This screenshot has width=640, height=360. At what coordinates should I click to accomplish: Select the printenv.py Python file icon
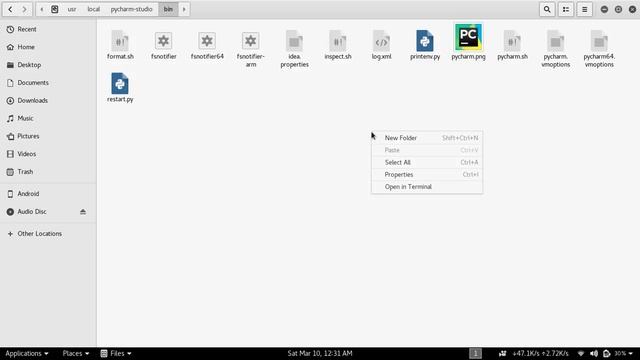(x=425, y=41)
